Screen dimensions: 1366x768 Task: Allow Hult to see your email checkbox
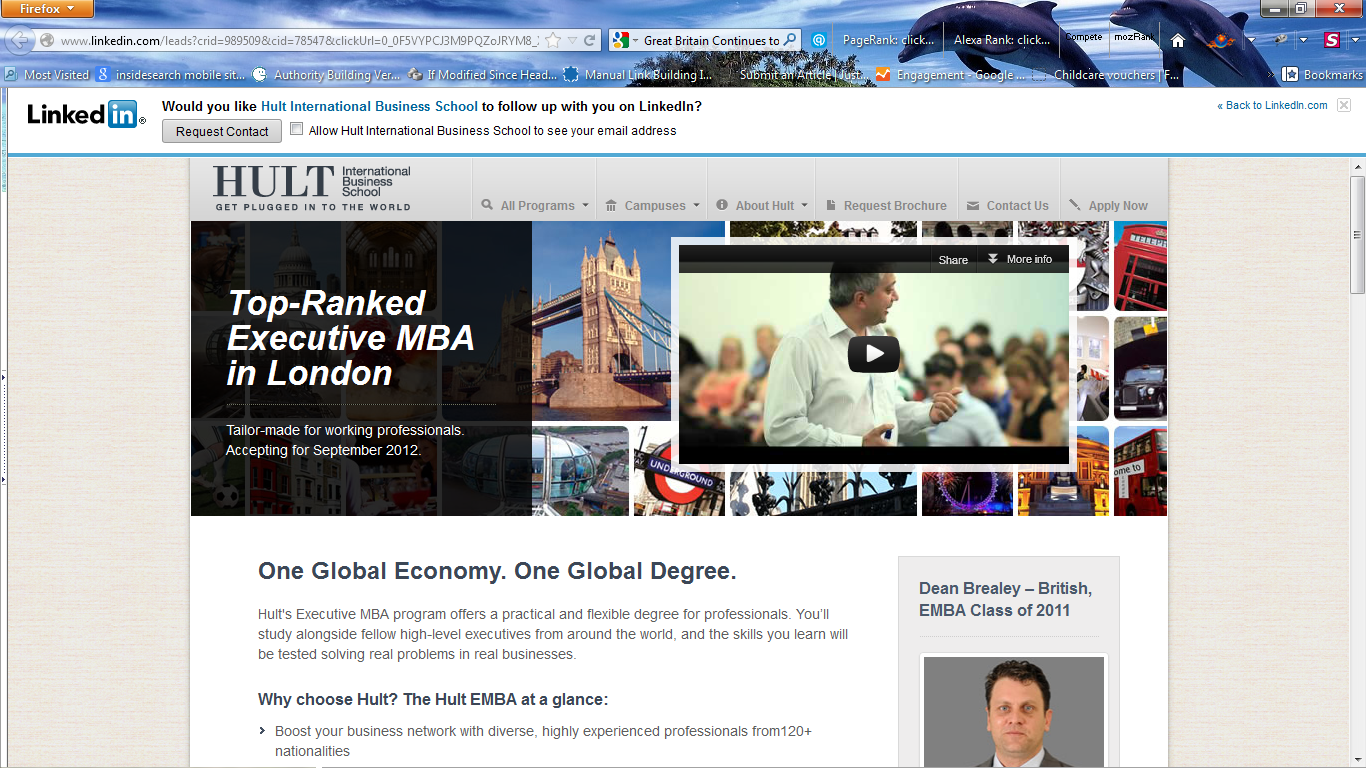[x=296, y=129]
